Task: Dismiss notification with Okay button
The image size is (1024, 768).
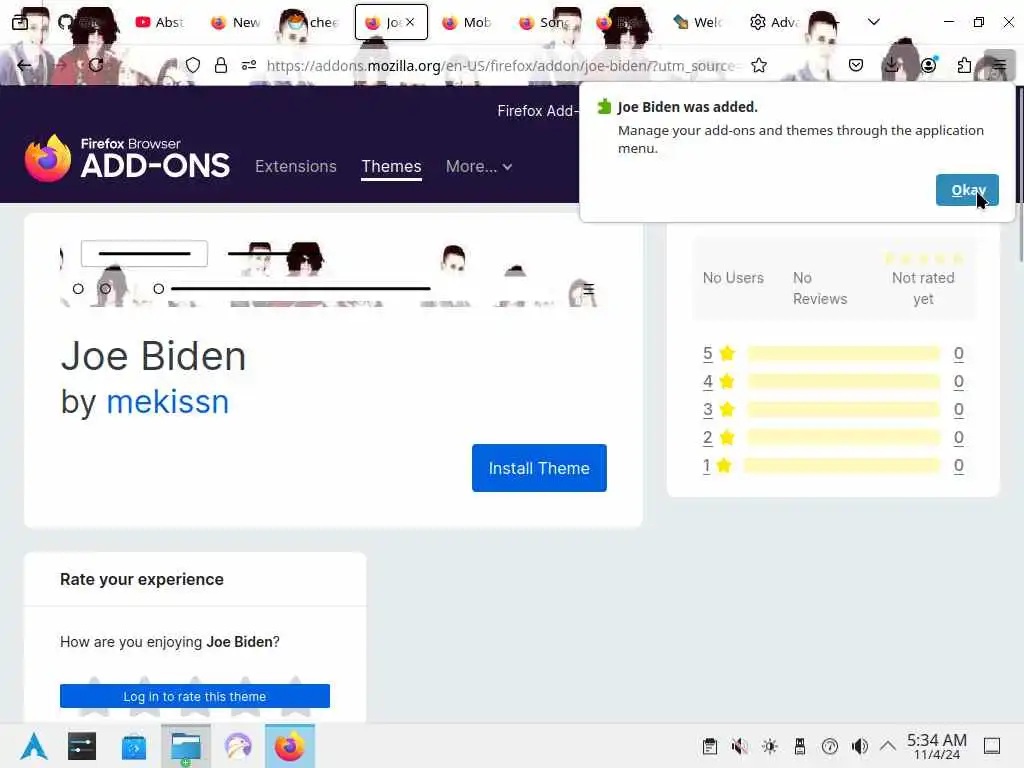Action: 967,190
